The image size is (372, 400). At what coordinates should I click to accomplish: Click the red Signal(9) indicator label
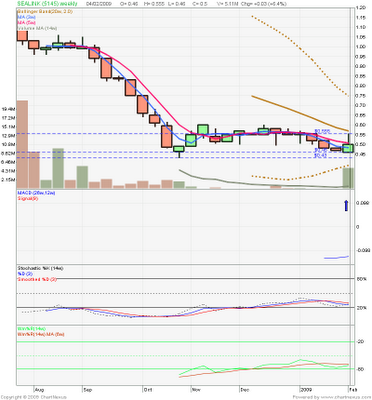click(x=28, y=198)
